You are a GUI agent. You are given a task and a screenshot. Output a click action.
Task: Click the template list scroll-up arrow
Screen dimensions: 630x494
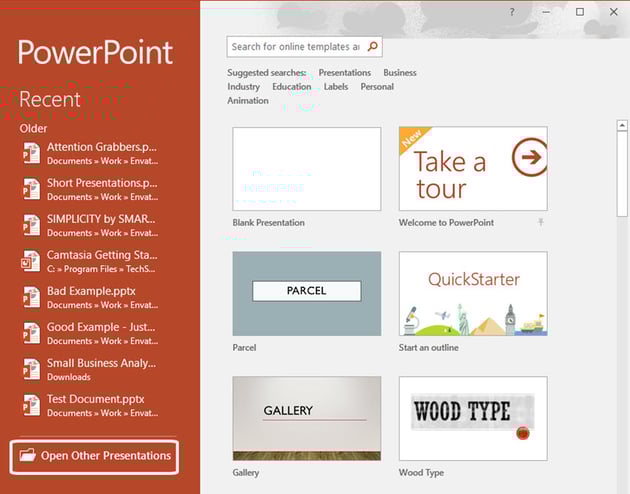click(x=622, y=125)
